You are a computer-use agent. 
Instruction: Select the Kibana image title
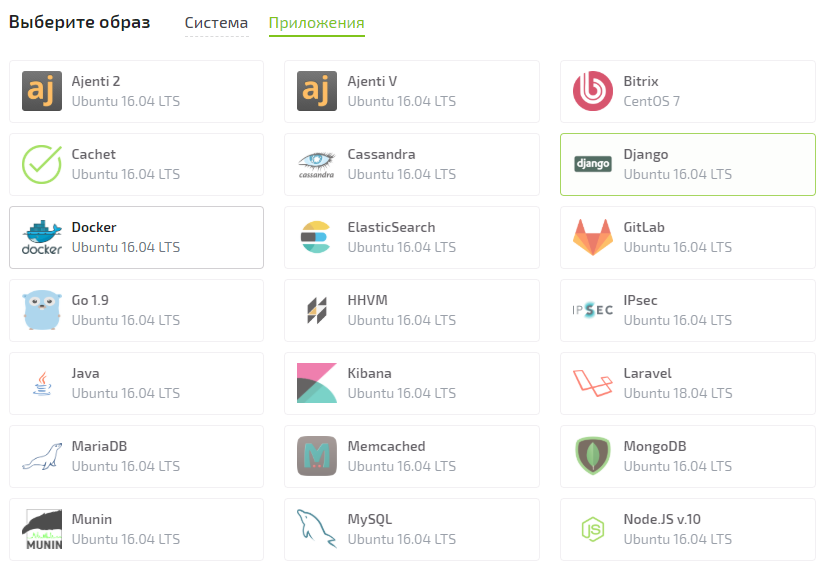(x=369, y=373)
